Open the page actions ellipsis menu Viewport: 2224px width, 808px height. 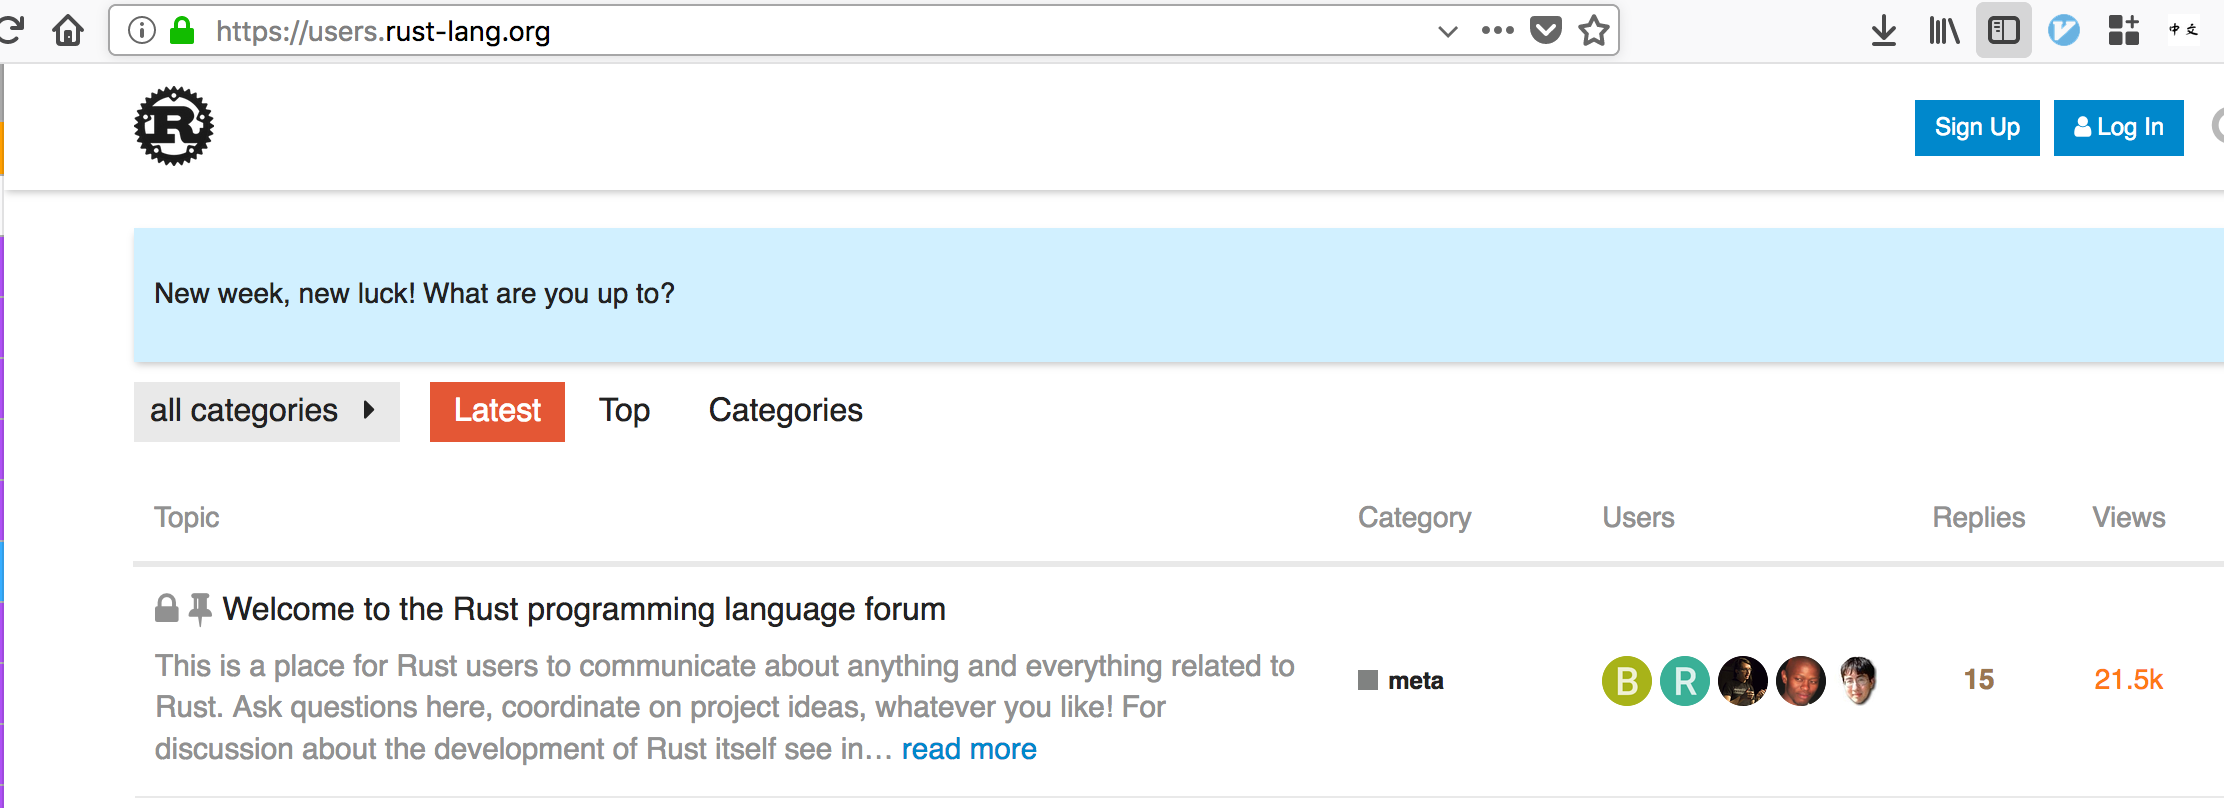[1495, 31]
